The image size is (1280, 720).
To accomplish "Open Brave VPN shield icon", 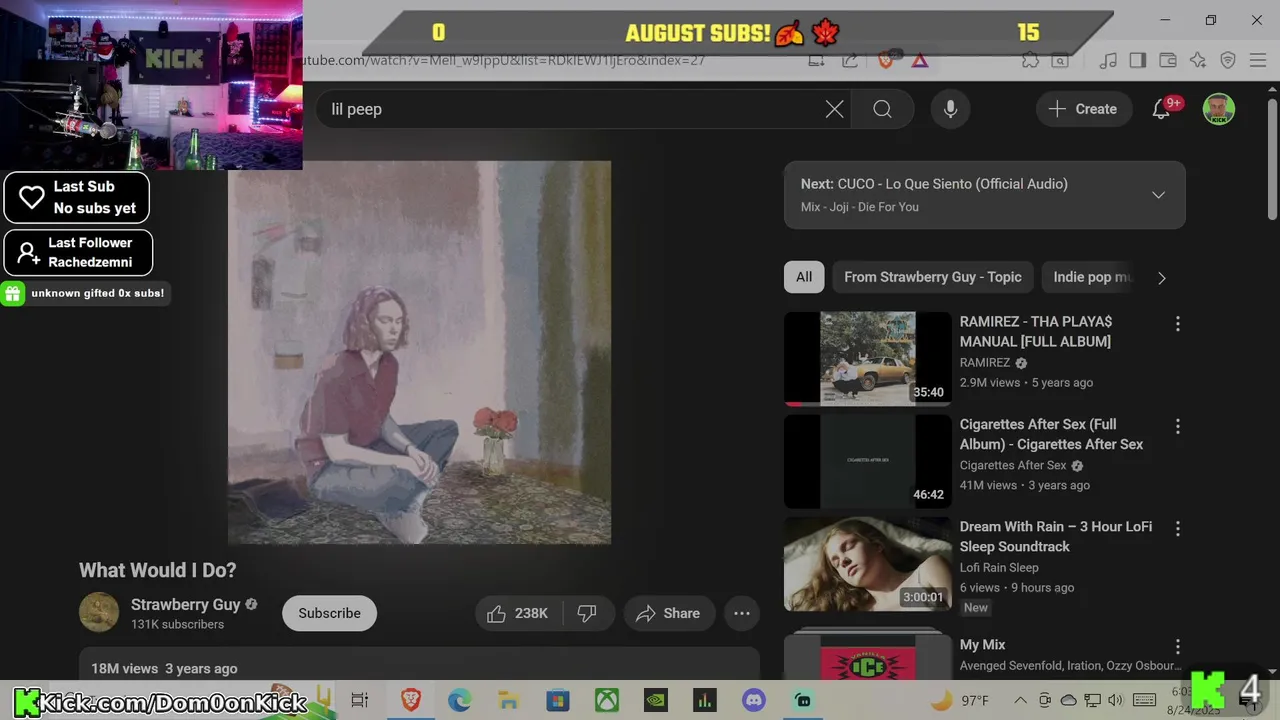I will pyautogui.click(x=1228, y=60).
